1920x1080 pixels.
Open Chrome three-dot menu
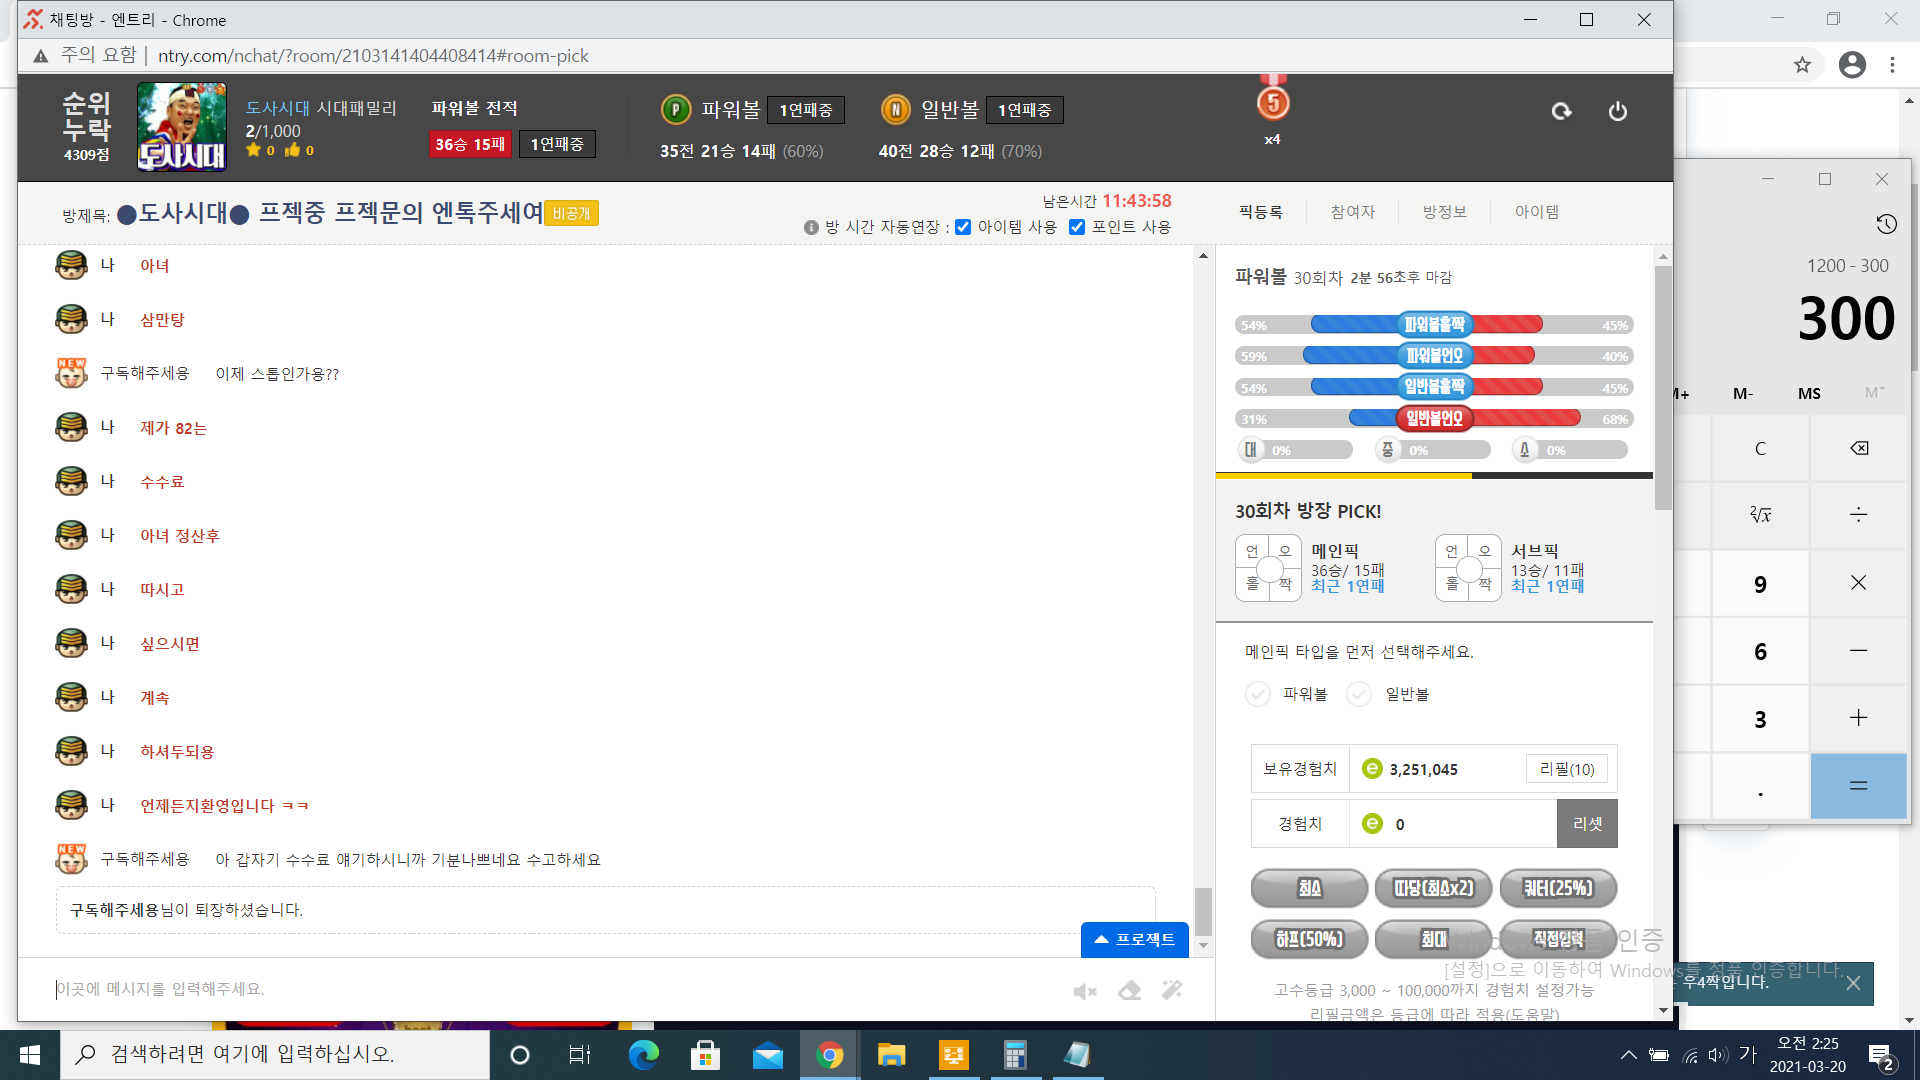1892,65
